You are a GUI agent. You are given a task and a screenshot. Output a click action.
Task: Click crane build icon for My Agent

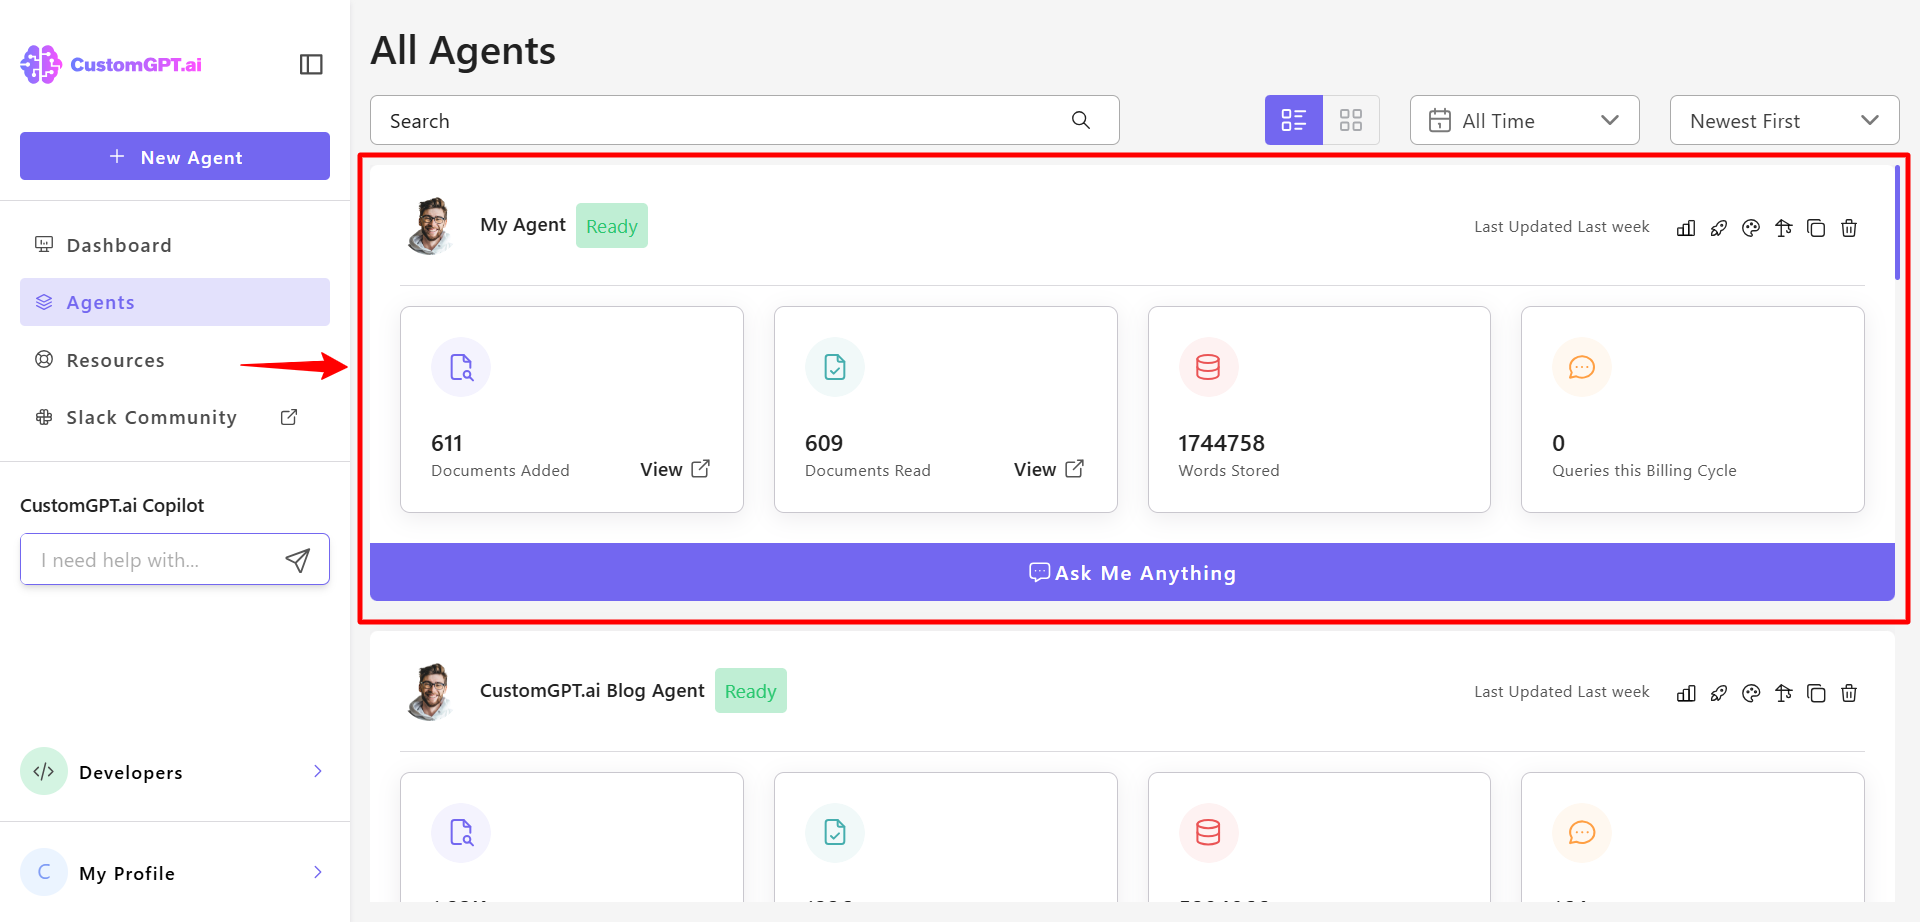(x=1784, y=228)
